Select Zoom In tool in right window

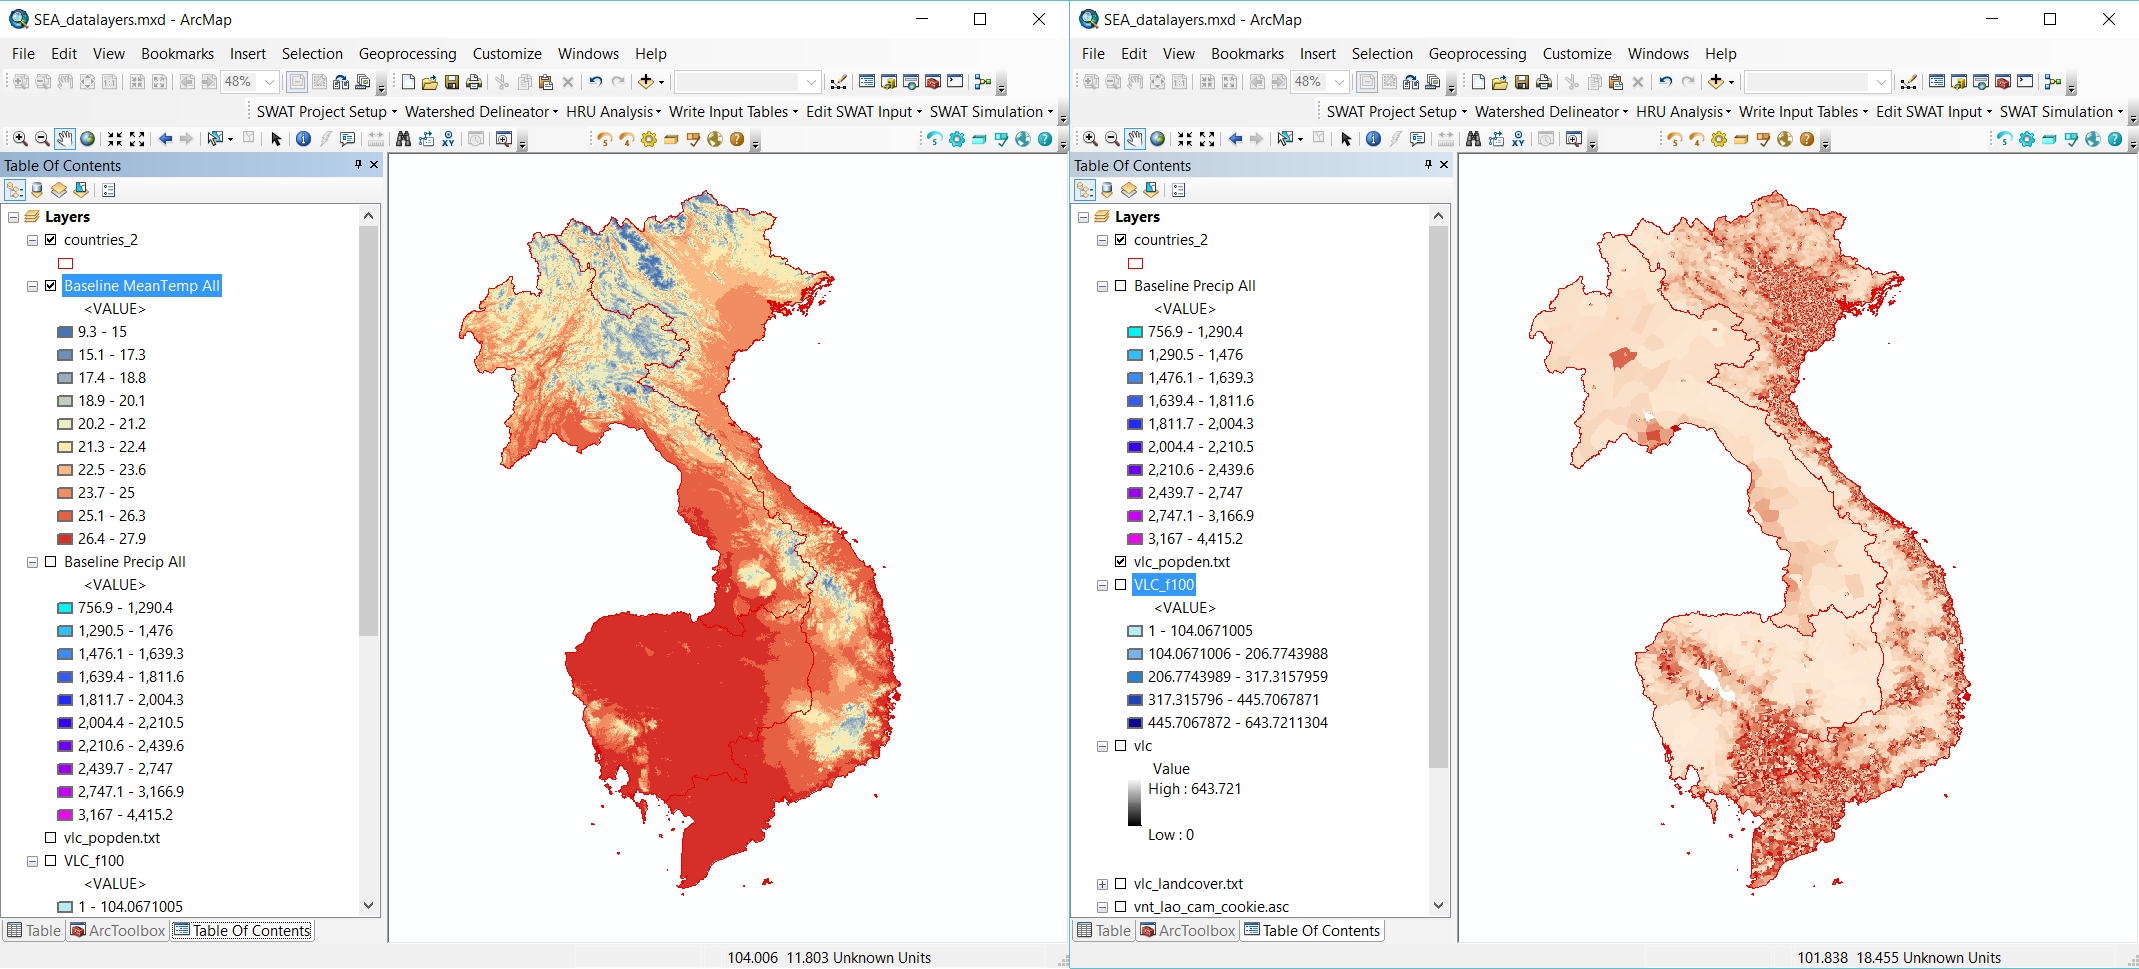pyautogui.click(x=1090, y=139)
